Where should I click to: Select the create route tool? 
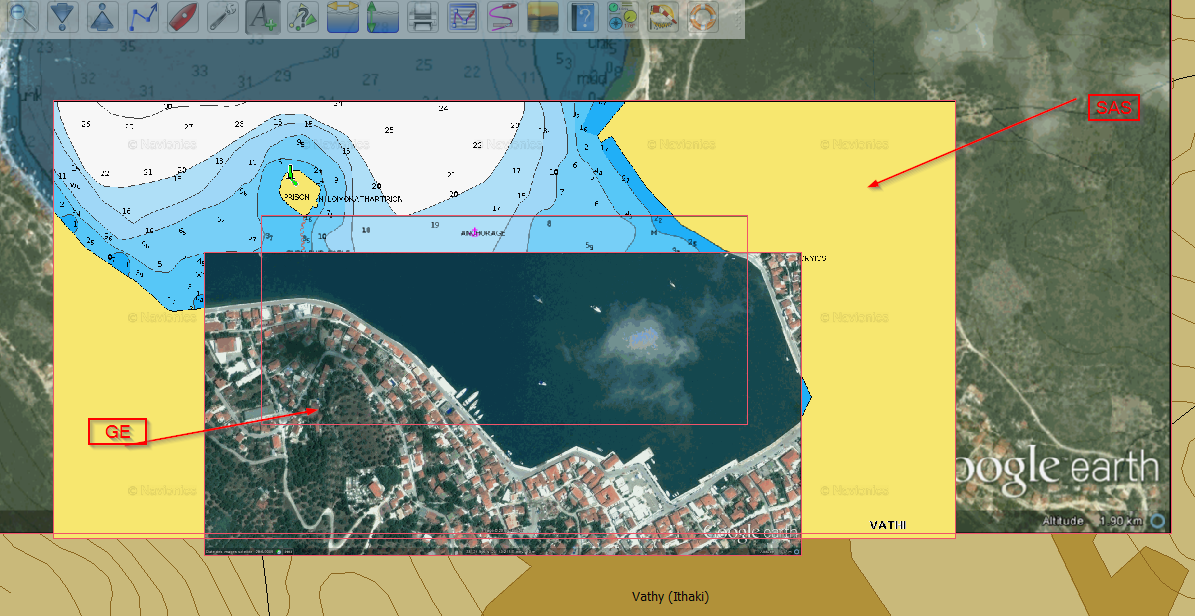click(143, 17)
